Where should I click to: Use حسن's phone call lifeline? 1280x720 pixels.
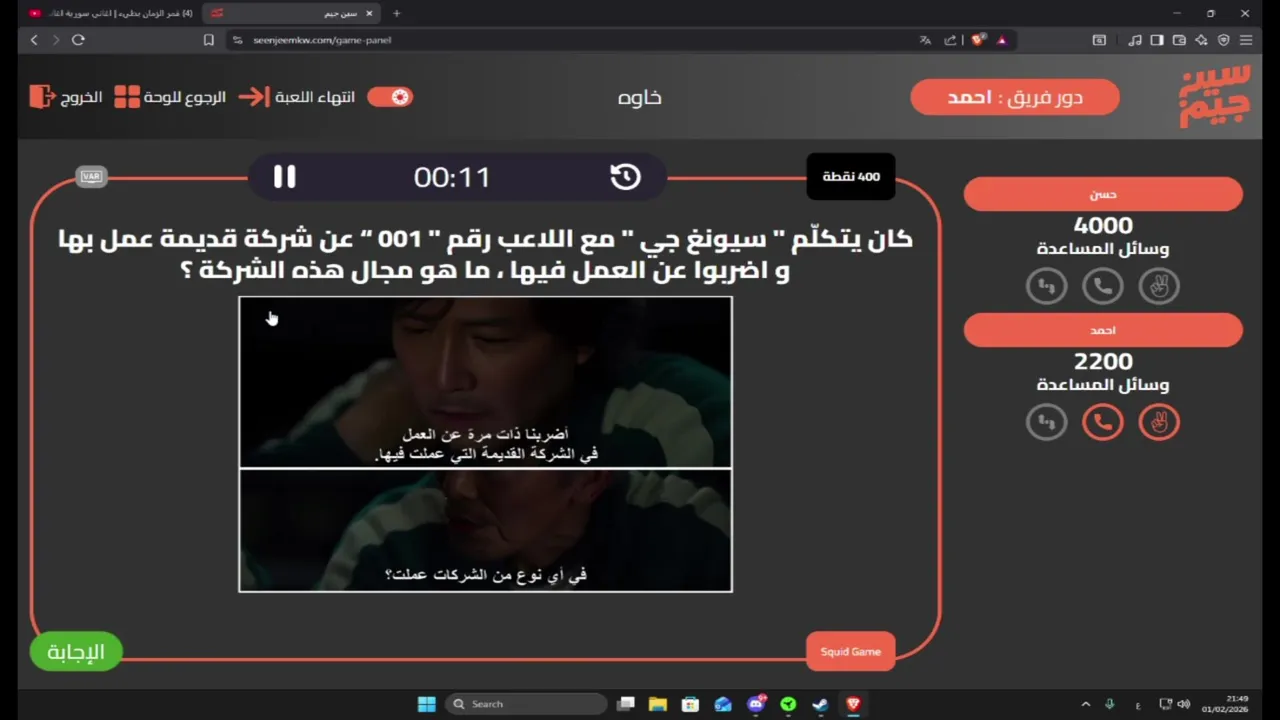pos(1103,286)
